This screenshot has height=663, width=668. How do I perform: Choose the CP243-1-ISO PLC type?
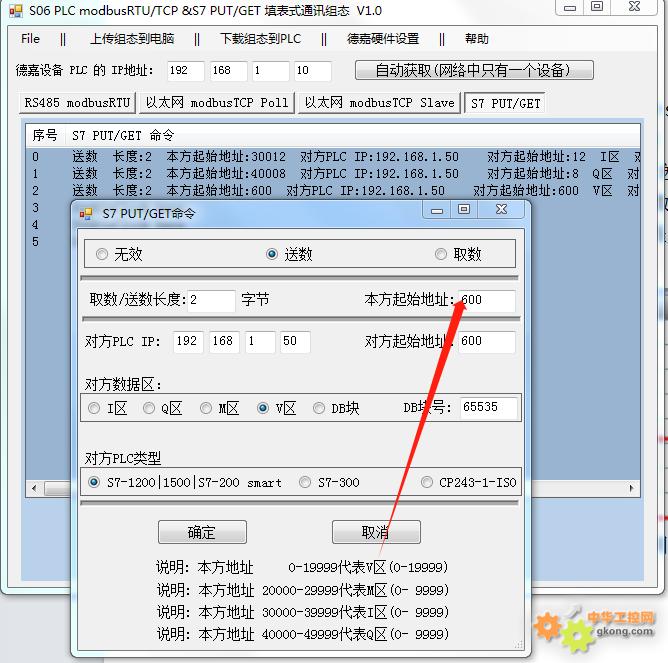pyautogui.click(x=427, y=482)
